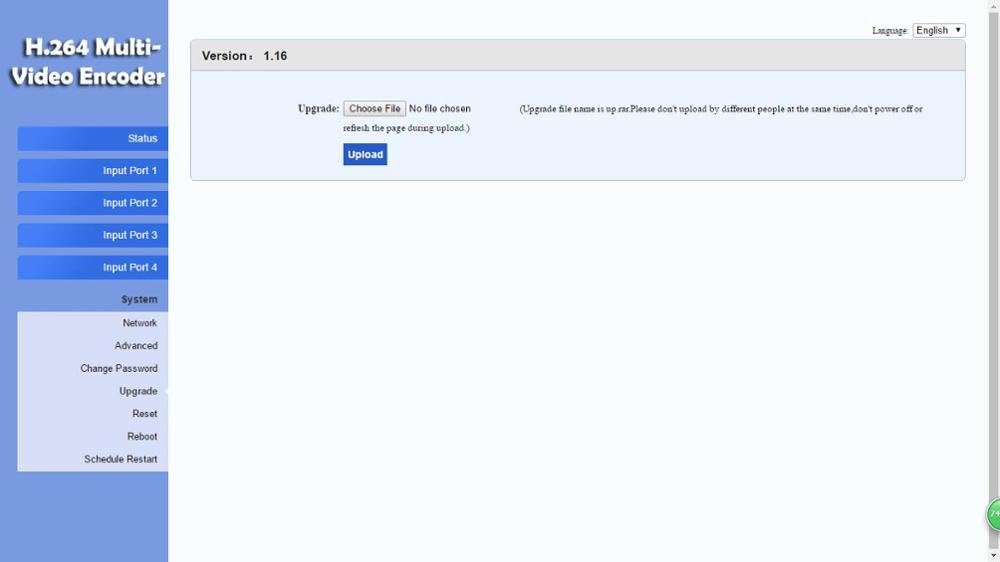Click the 'No file chosen' text
1000x562 pixels.
click(439, 108)
